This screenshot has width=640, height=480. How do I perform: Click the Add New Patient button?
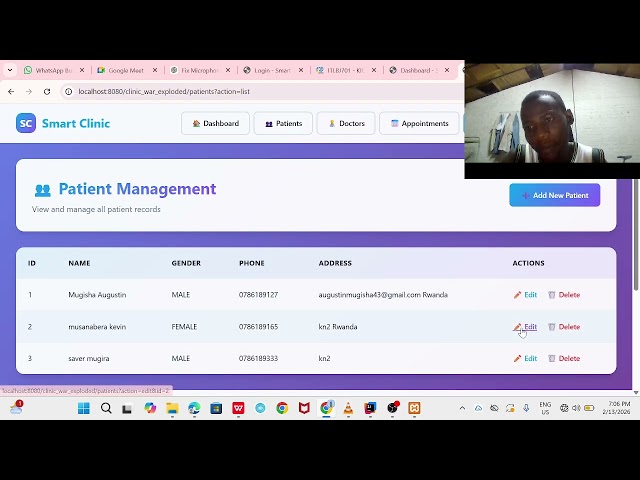coord(555,195)
